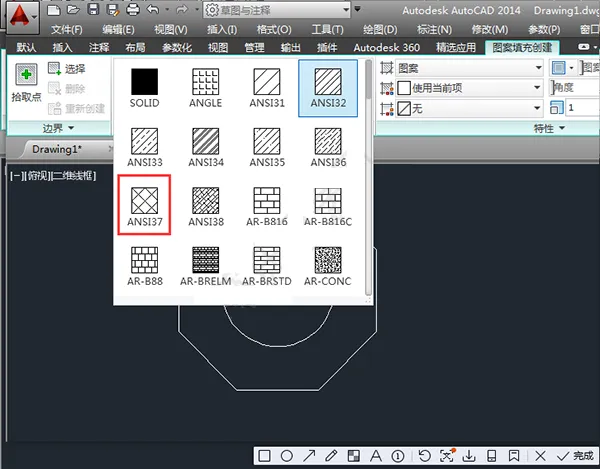
Task: Choose the AR-B816 brick pattern
Action: [x=267, y=207]
